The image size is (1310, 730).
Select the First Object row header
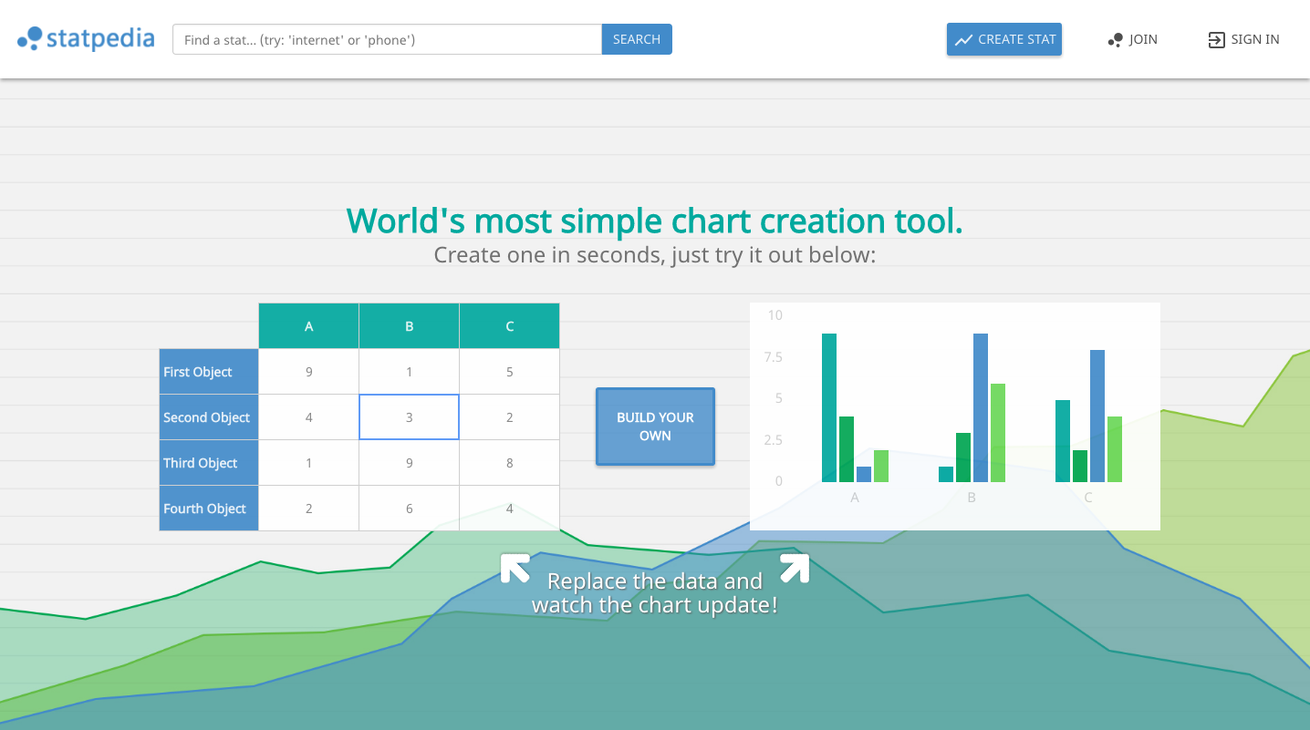point(209,372)
